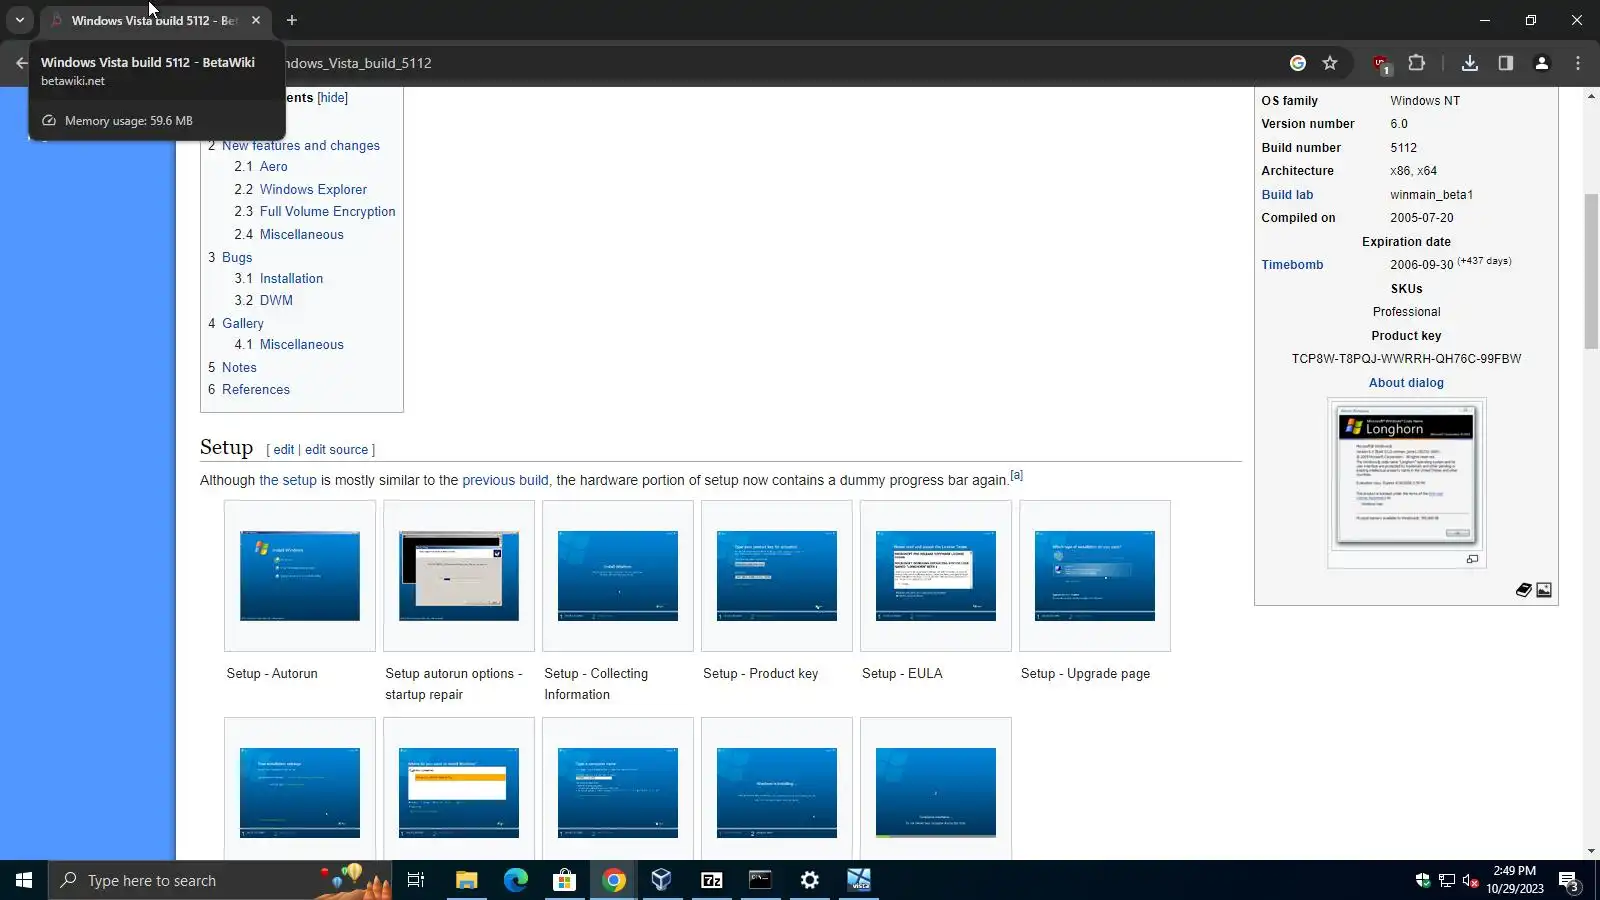
Task: Open Settings gear from taskbar
Action: [809, 880]
